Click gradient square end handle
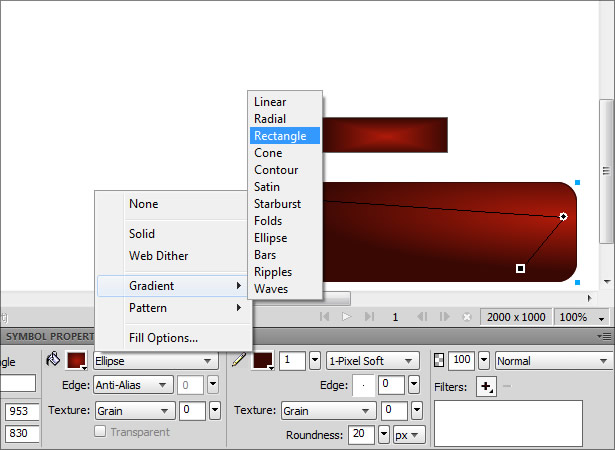This screenshot has height=450, width=615. tap(520, 269)
